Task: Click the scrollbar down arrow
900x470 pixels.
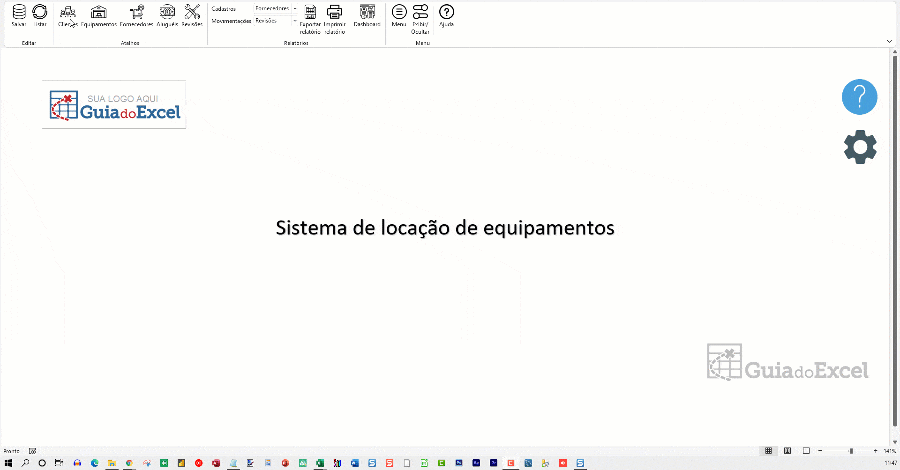Action: (894, 442)
